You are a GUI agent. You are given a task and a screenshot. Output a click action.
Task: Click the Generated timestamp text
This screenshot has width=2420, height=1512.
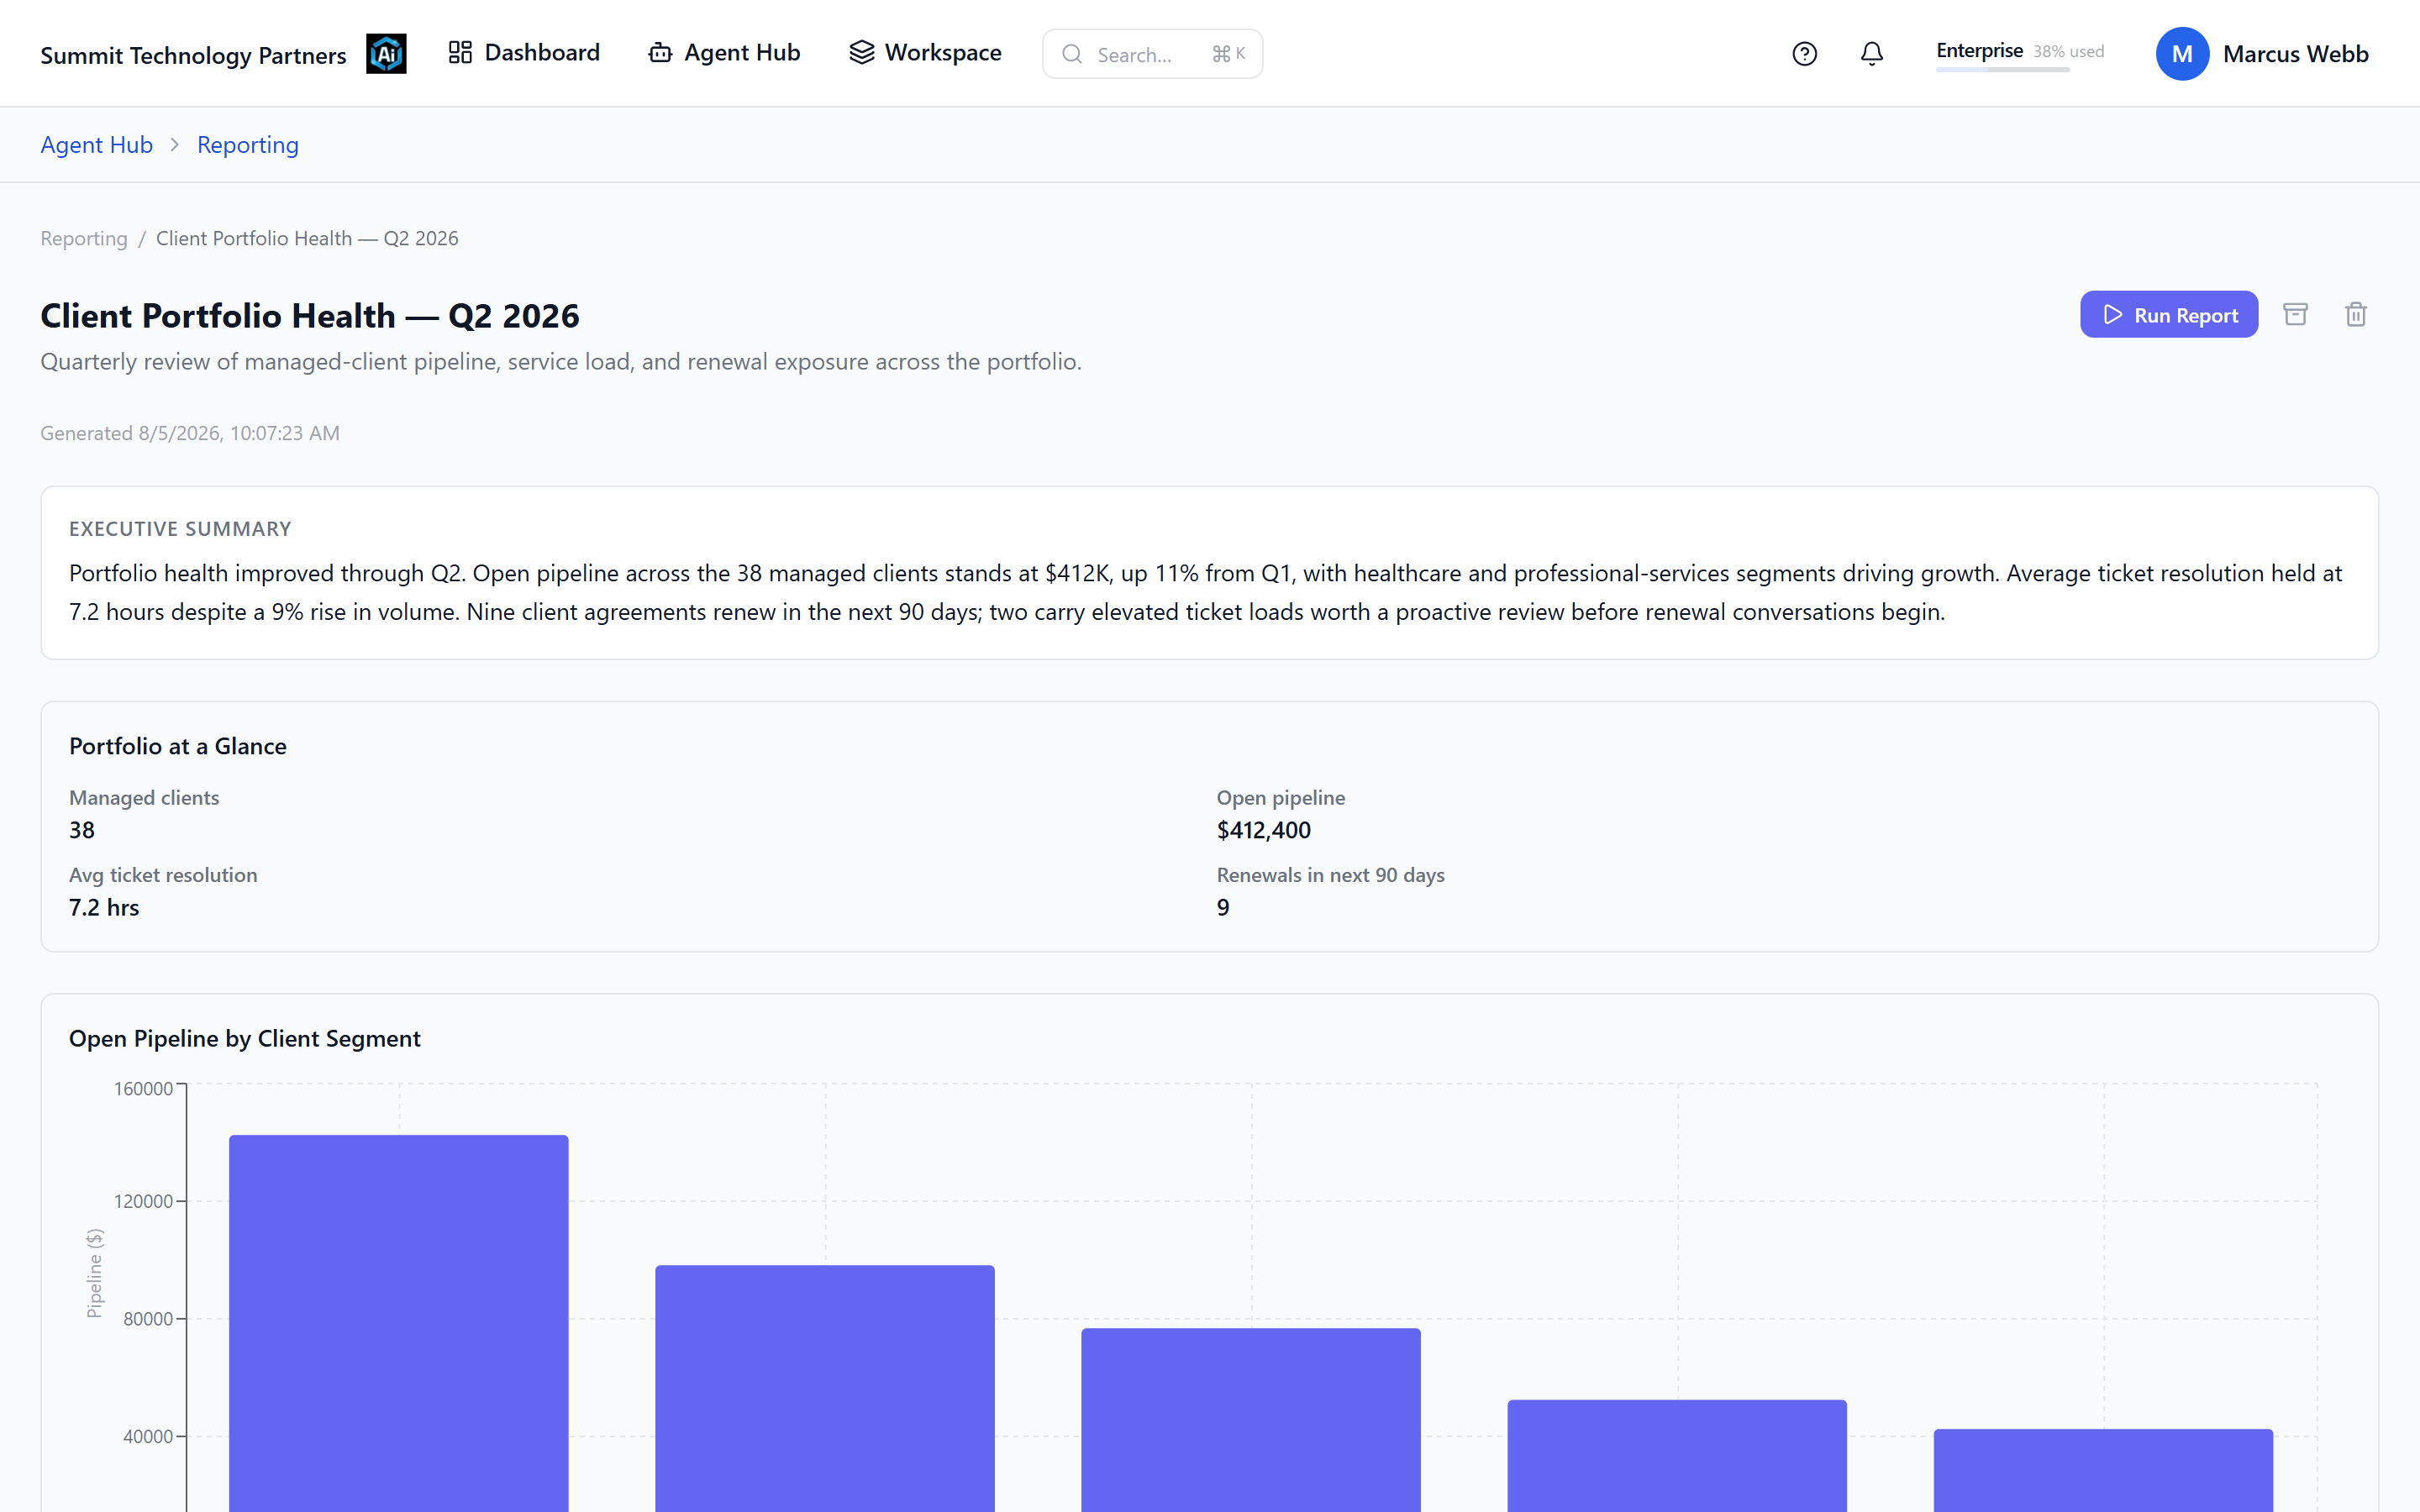[190, 433]
